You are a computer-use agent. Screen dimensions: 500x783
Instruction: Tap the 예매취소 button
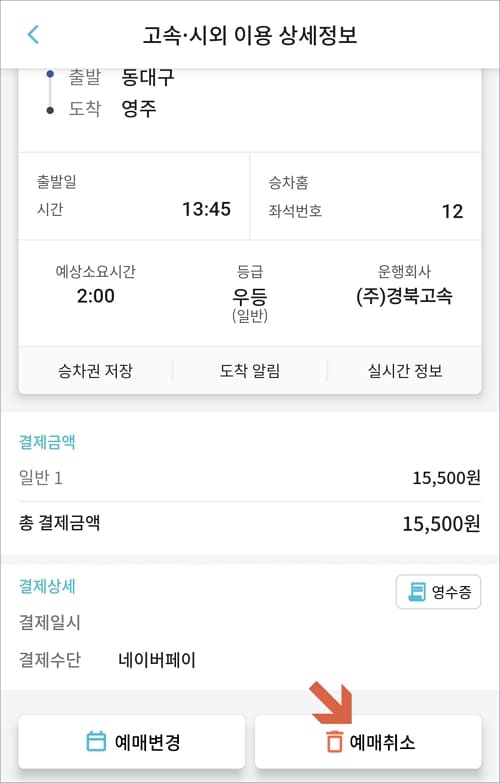tap(368, 742)
